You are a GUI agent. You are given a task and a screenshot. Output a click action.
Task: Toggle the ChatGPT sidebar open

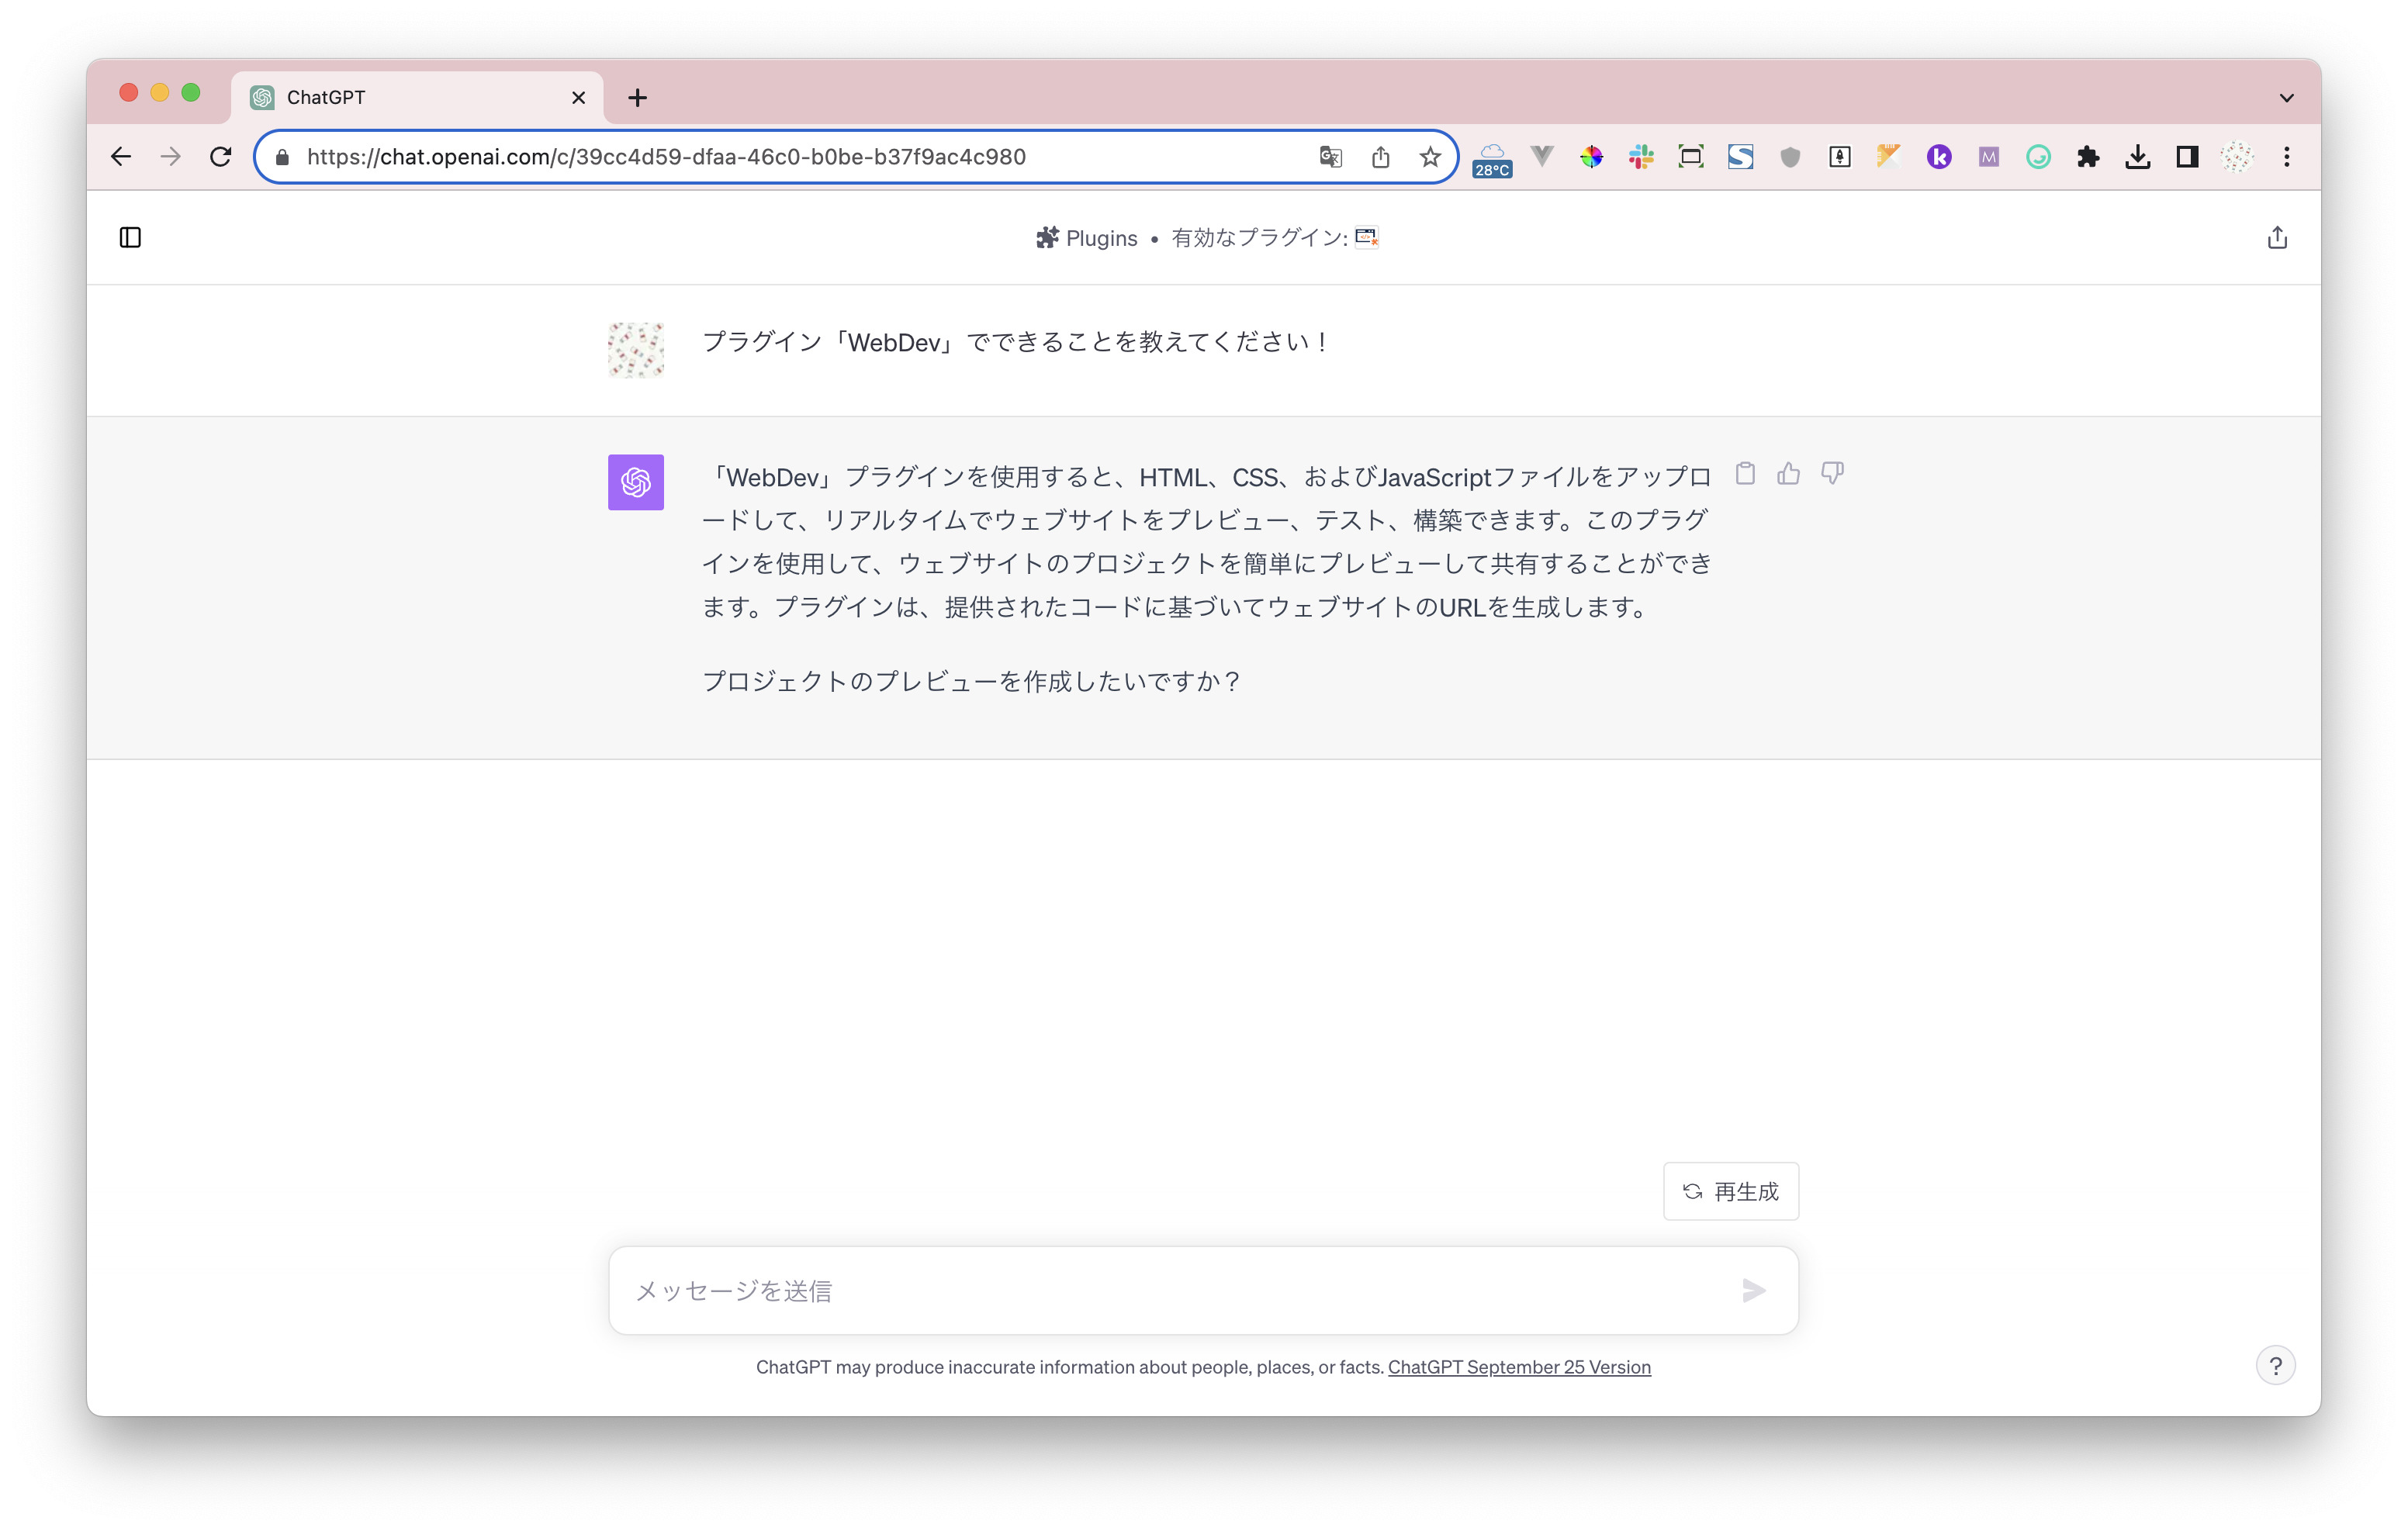tap(130, 238)
